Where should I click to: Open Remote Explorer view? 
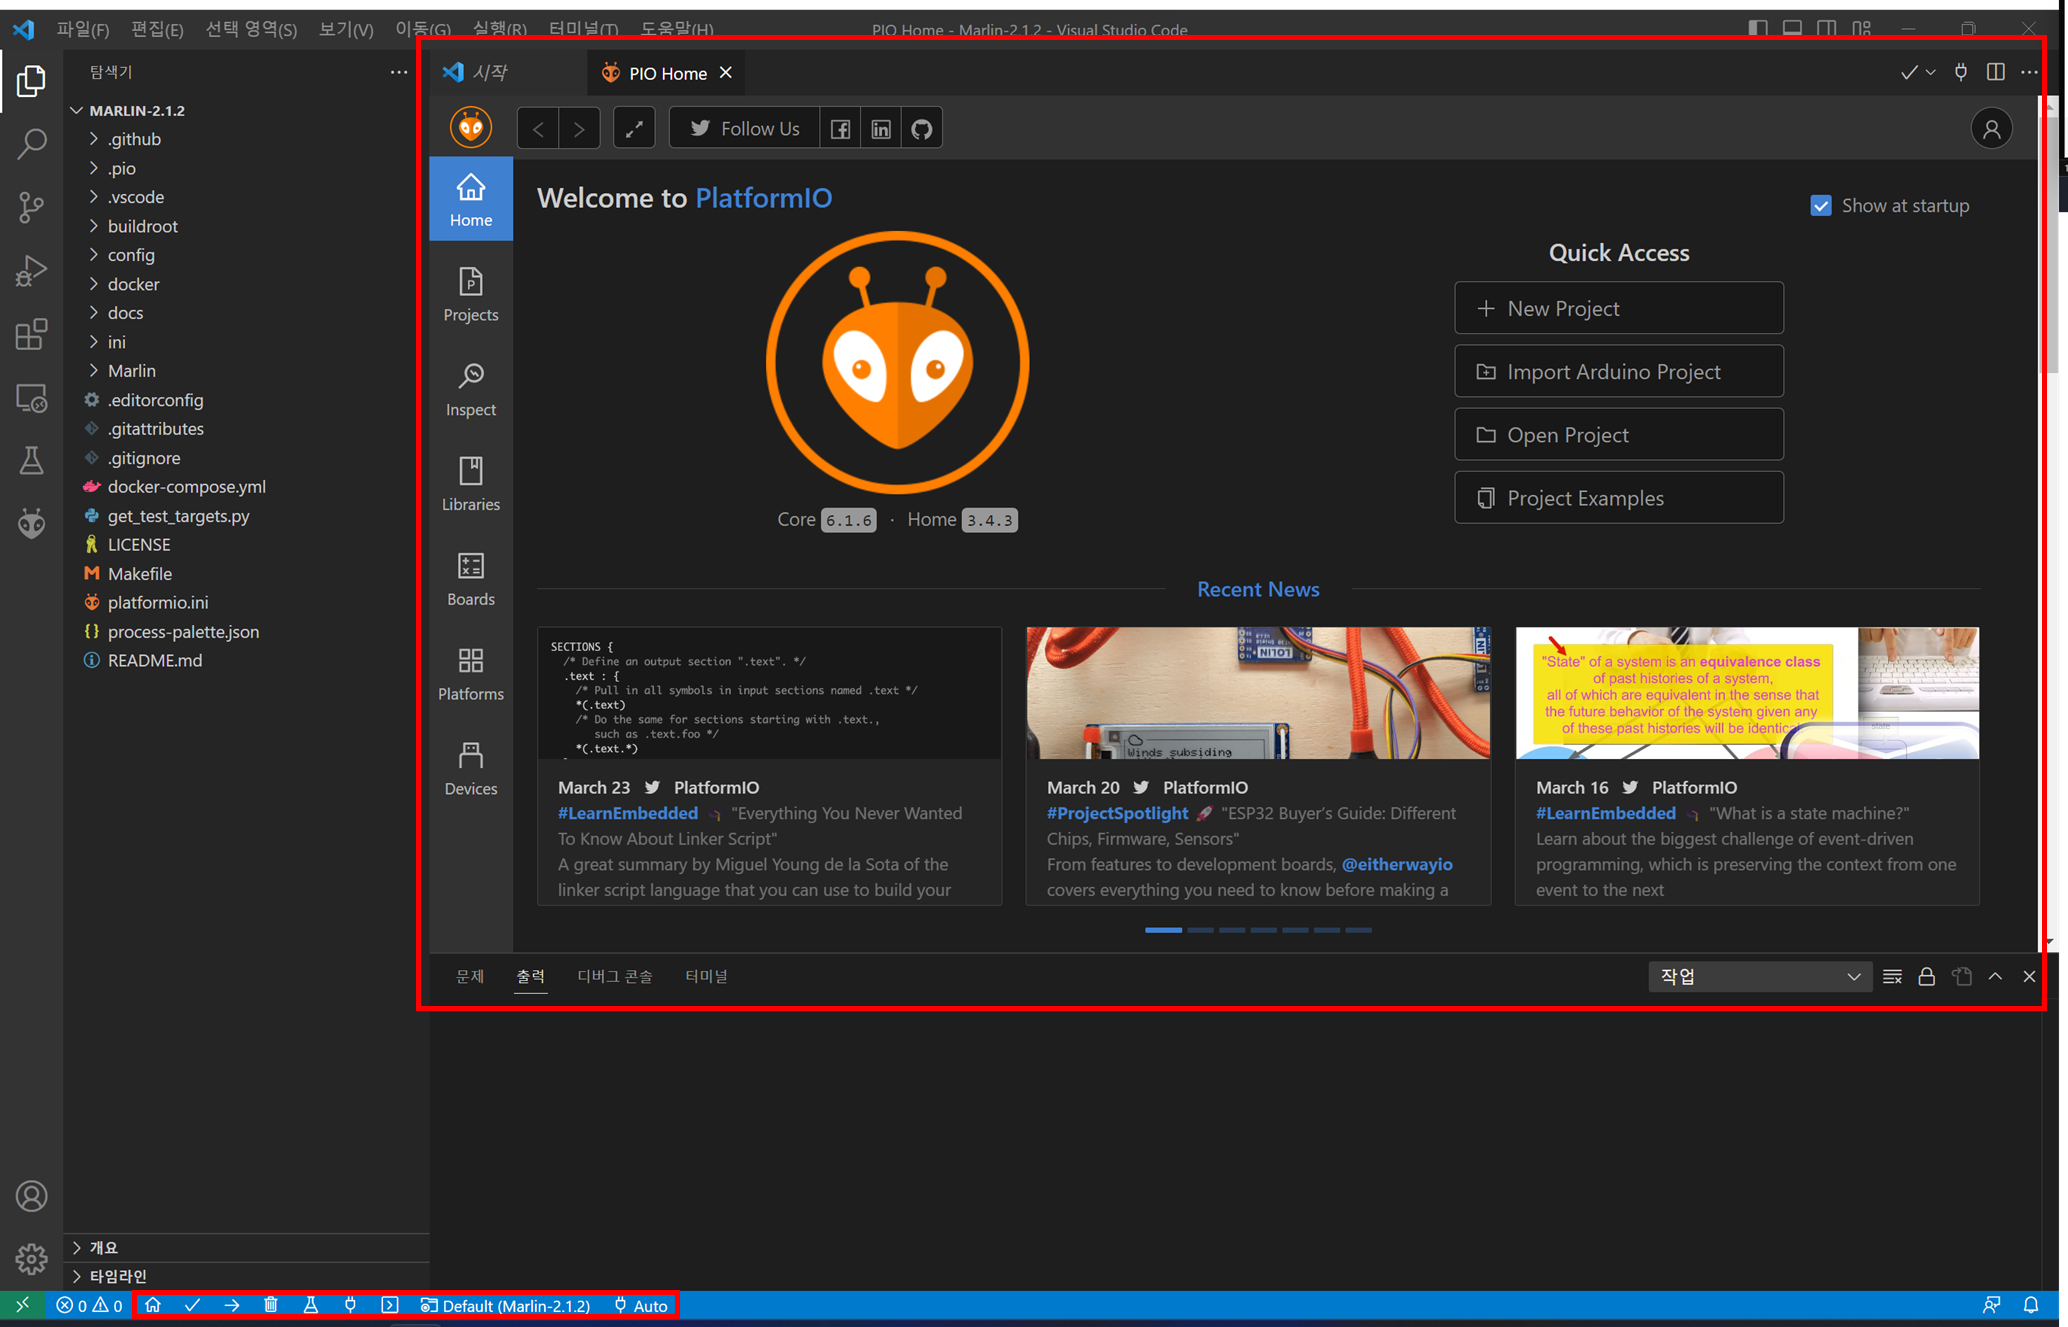(31, 398)
